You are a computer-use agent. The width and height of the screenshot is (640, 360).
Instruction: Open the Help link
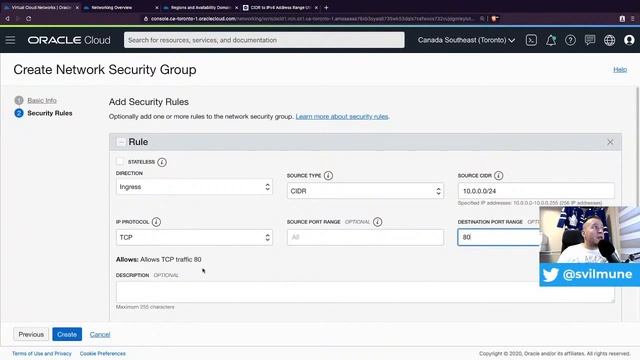tap(620, 69)
